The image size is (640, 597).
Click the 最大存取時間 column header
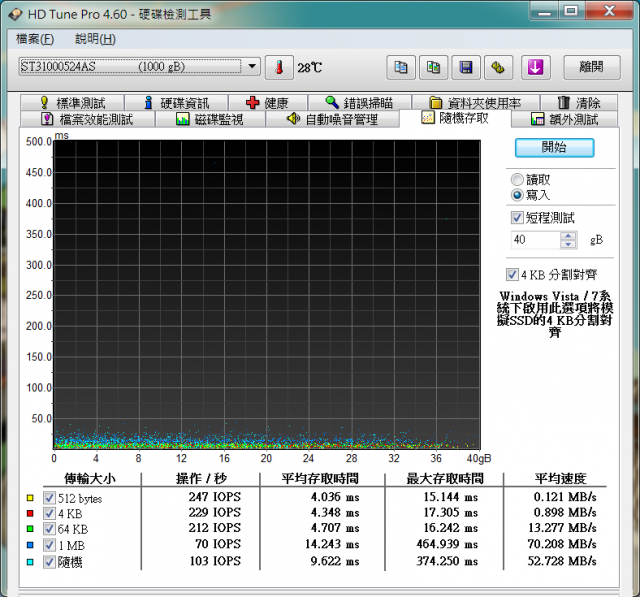445,479
